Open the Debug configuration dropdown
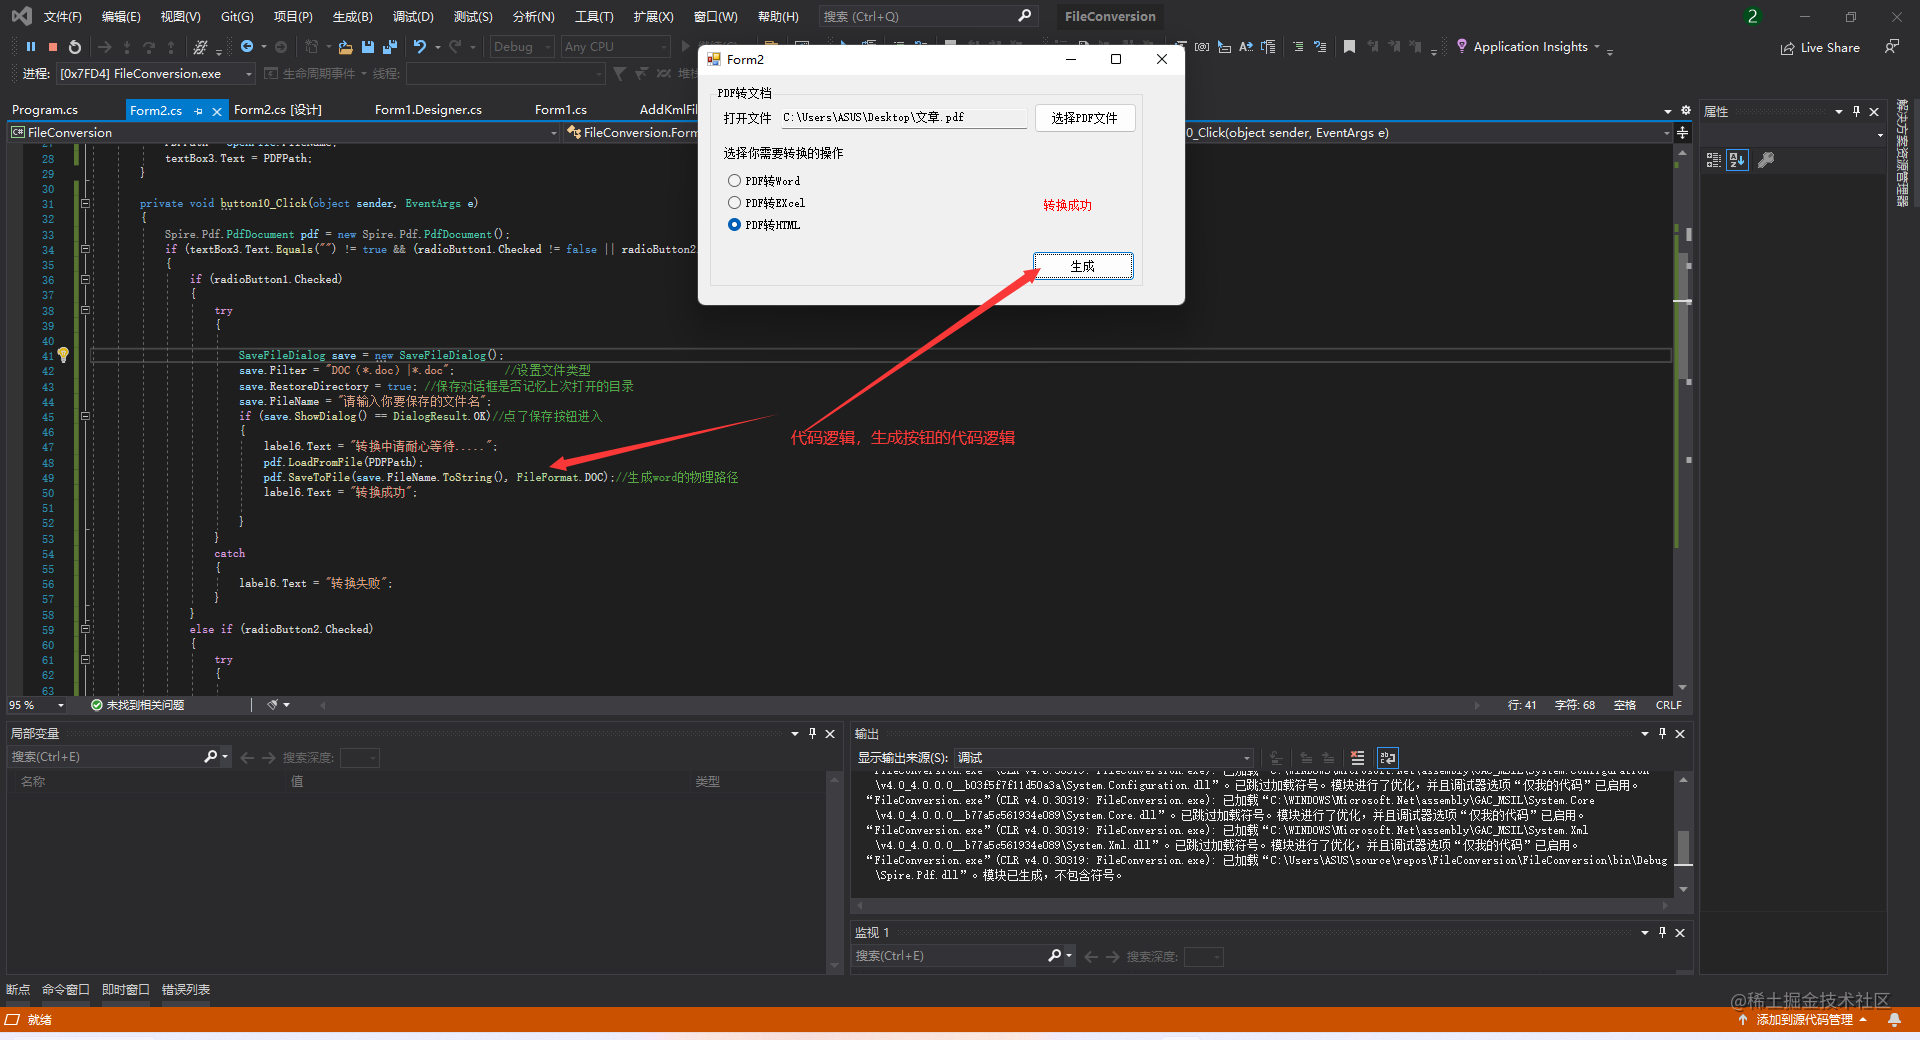The width and height of the screenshot is (1920, 1040). coord(521,47)
